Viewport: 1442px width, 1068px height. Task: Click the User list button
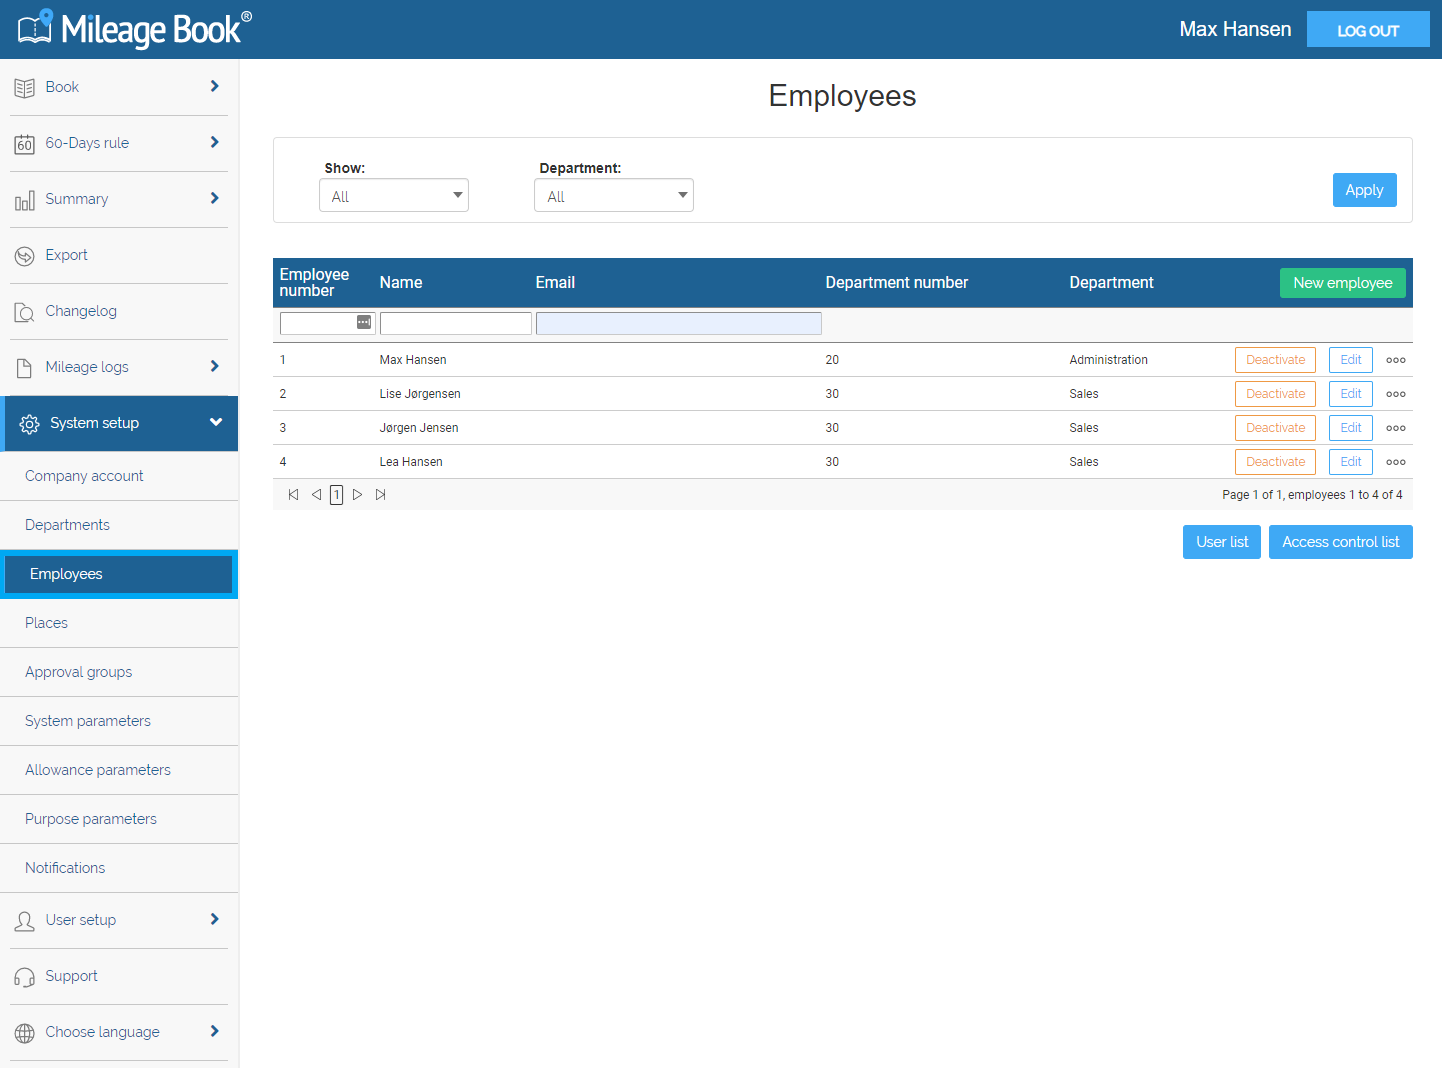pyautogui.click(x=1222, y=542)
